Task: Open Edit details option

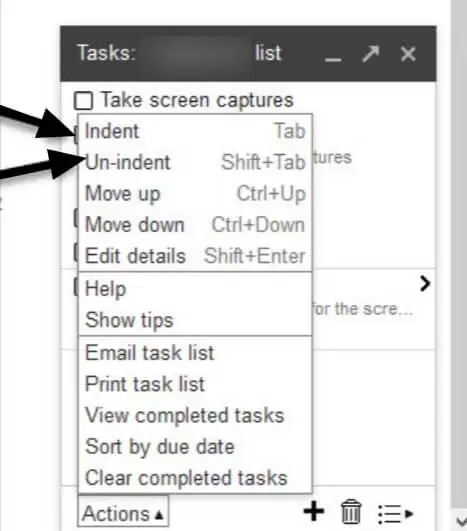Action: pos(195,256)
